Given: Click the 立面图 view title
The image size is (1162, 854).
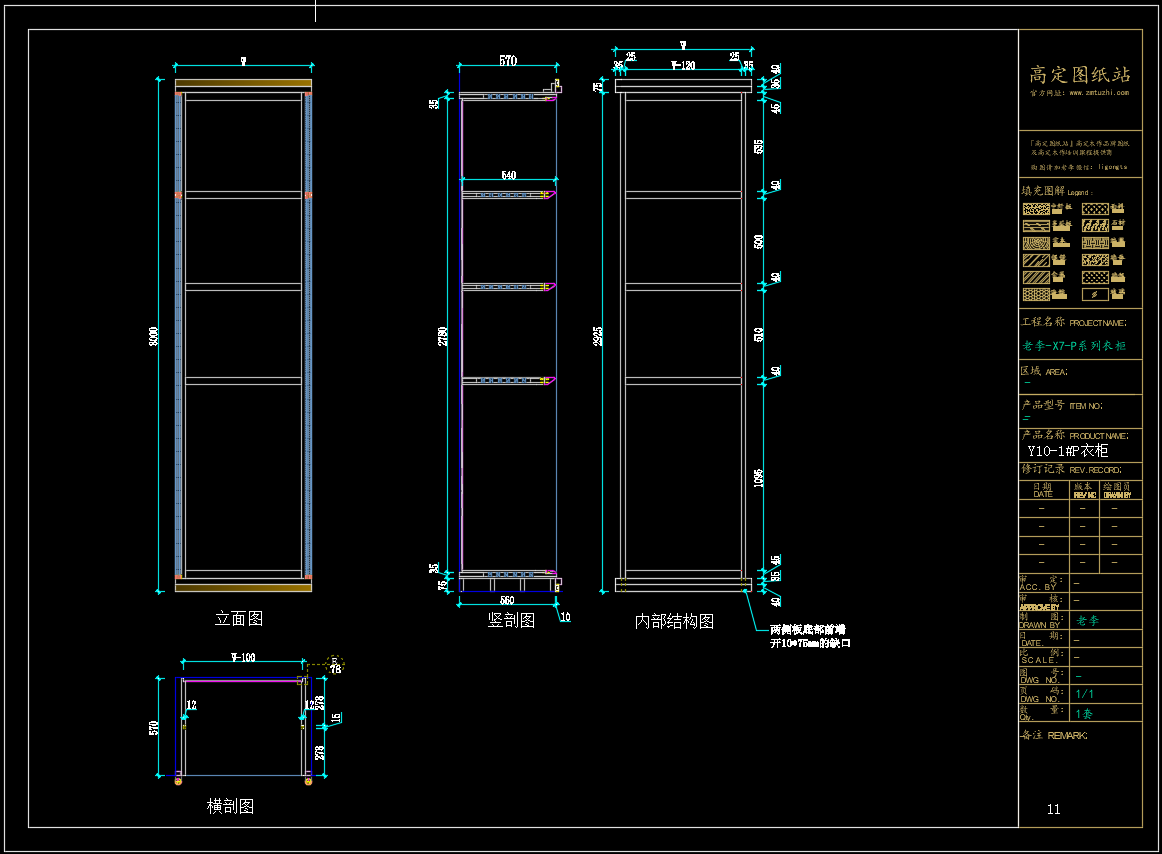Looking at the screenshot, I should click(x=239, y=619).
